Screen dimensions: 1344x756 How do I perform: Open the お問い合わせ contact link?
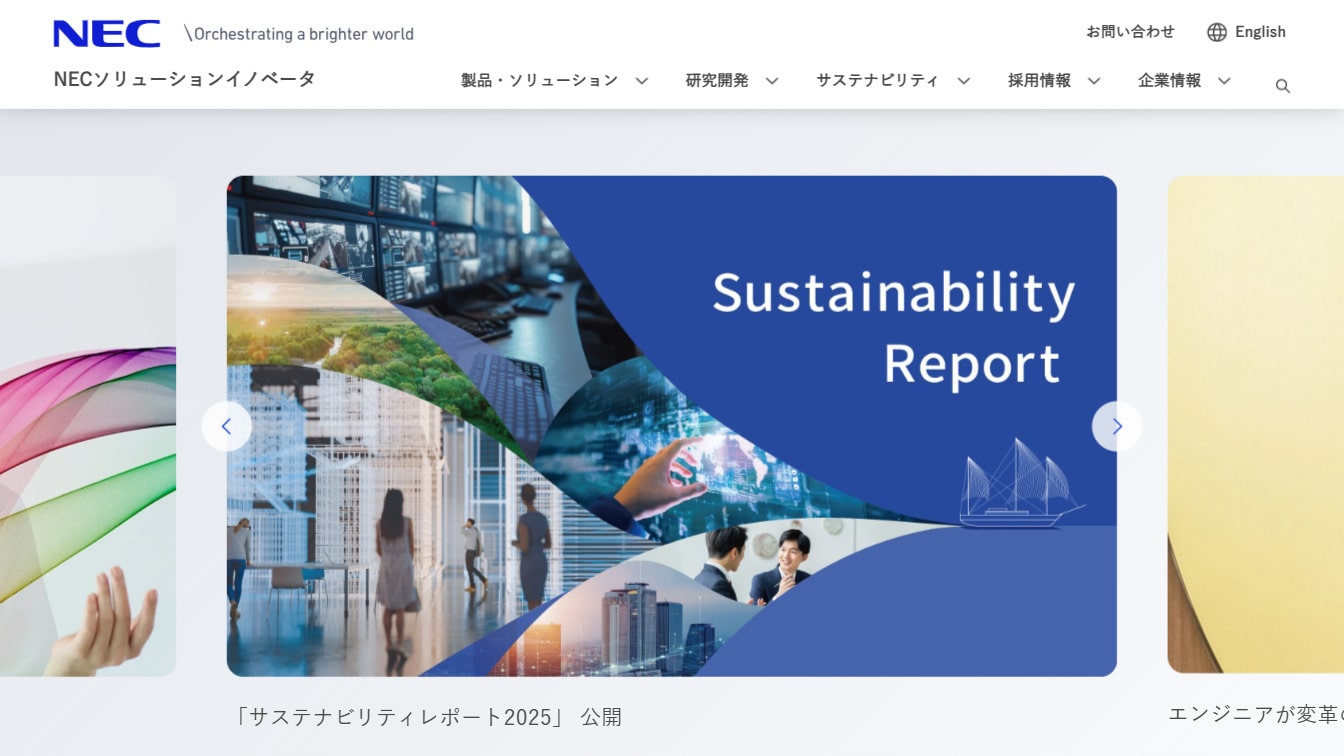tap(1130, 32)
